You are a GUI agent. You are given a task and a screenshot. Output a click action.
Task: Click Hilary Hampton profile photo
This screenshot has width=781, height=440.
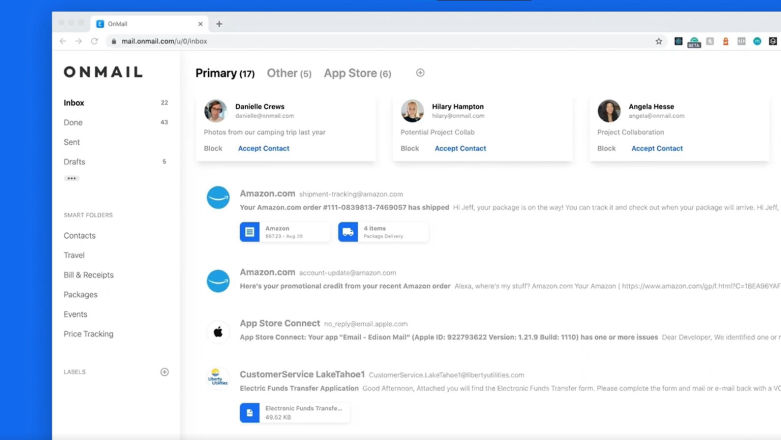pos(412,111)
